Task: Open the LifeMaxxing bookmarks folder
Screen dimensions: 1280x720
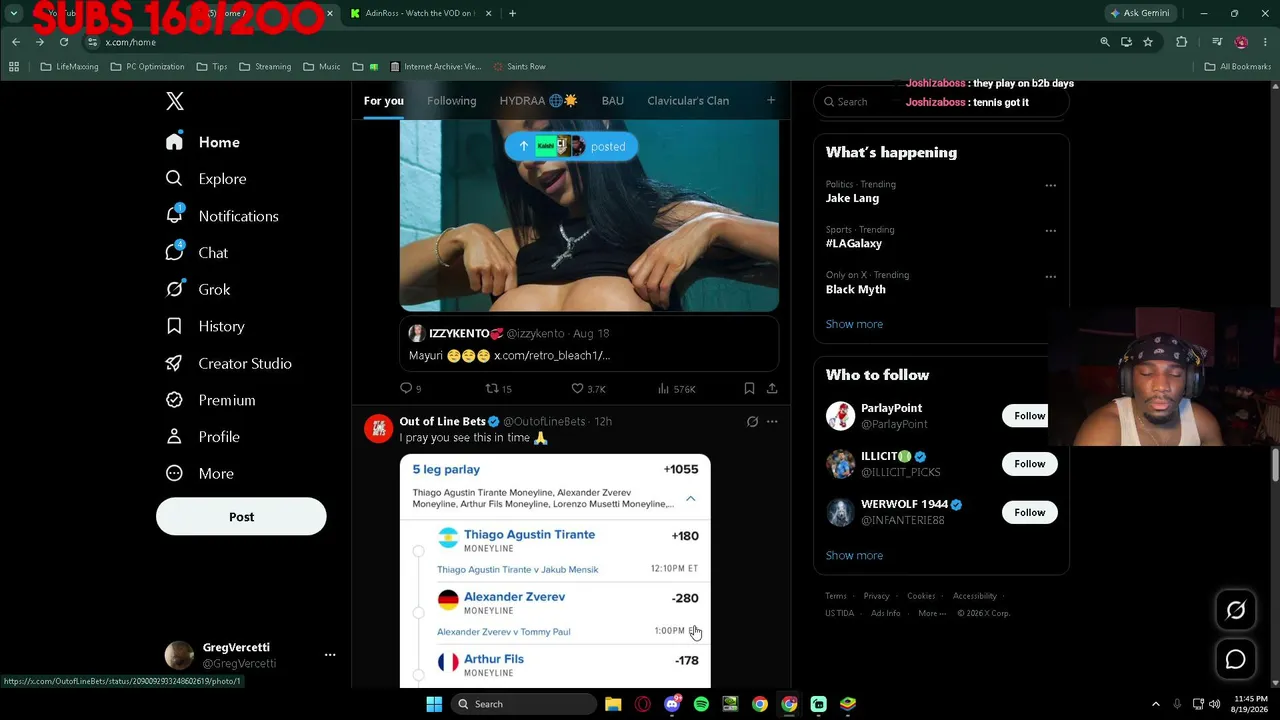Action: [69, 67]
